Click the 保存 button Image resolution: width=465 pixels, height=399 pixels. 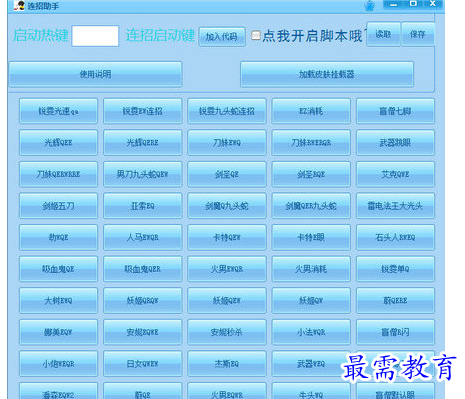point(418,34)
